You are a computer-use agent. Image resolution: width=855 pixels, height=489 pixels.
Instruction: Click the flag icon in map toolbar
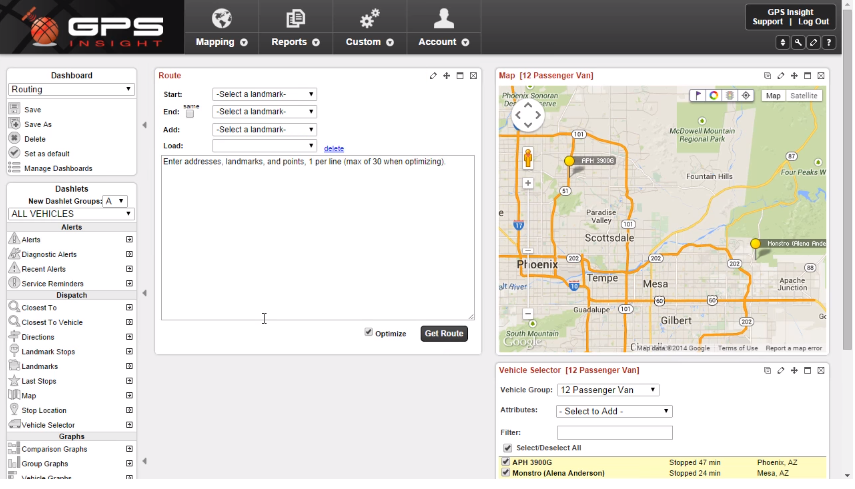699,95
